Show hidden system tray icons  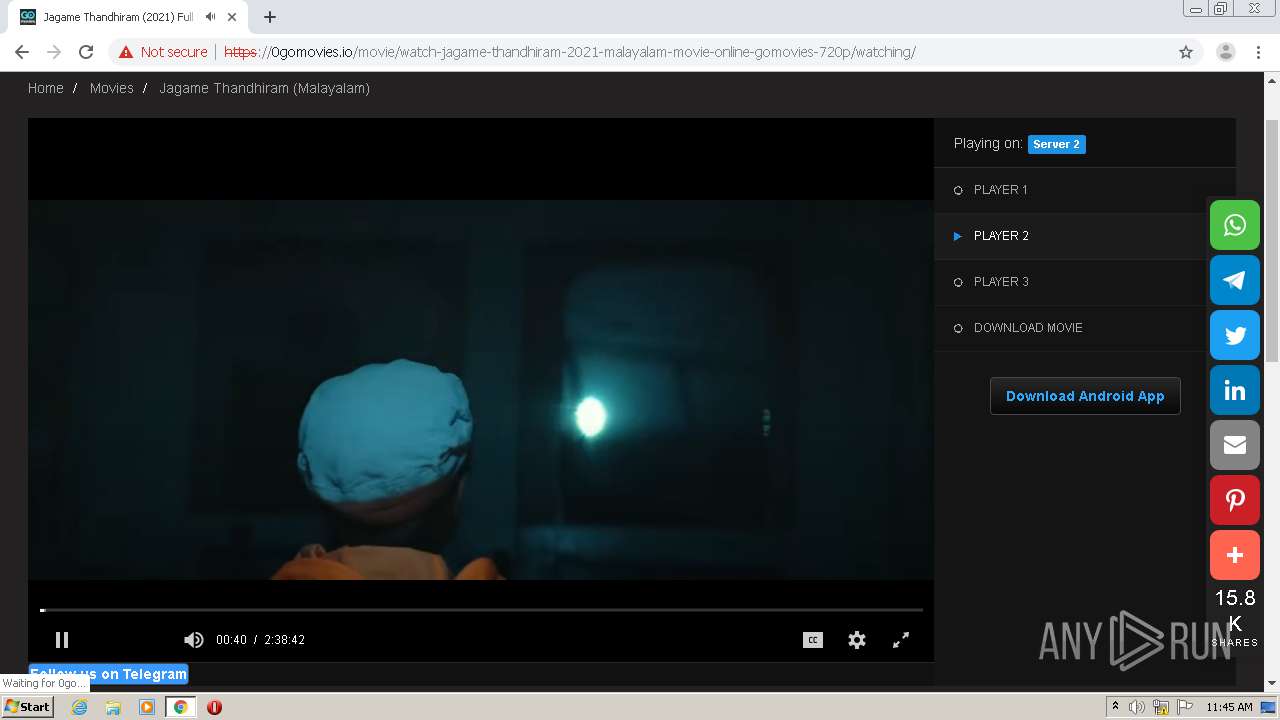pos(1116,707)
